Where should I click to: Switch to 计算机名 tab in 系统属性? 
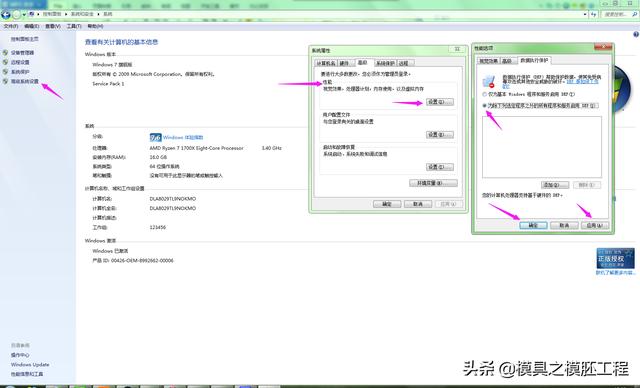click(x=326, y=63)
